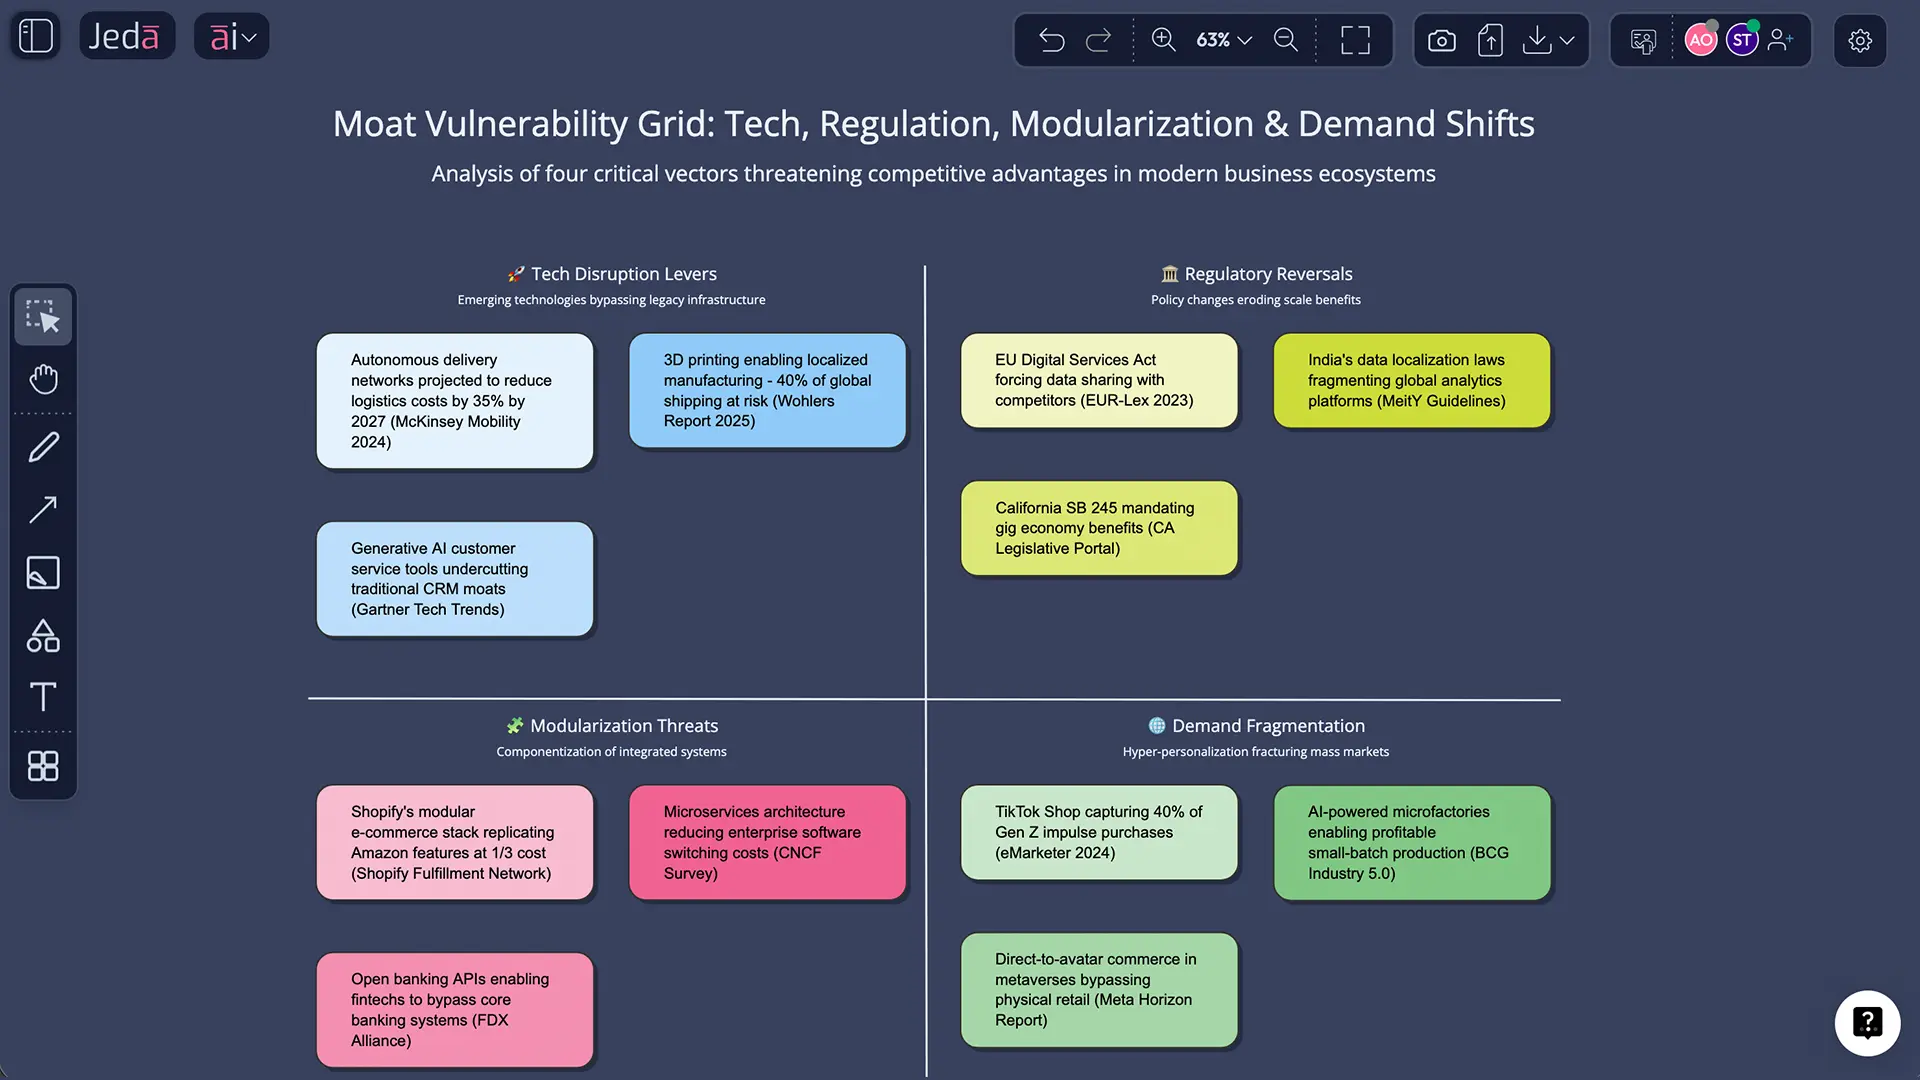
Task: Take a canvas screenshot with camera icon
Action: pos(1441,40)
